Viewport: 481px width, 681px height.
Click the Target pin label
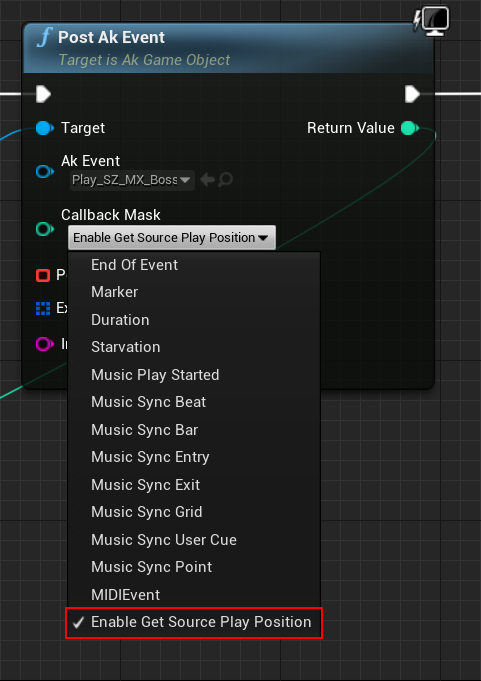[83, 128]
